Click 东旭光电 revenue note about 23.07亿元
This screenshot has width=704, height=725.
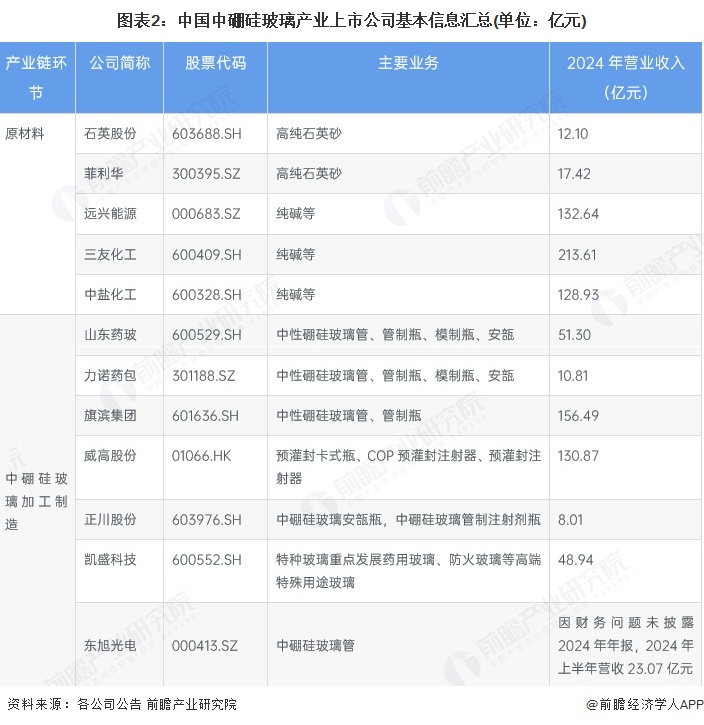click(x=626, y=645)
